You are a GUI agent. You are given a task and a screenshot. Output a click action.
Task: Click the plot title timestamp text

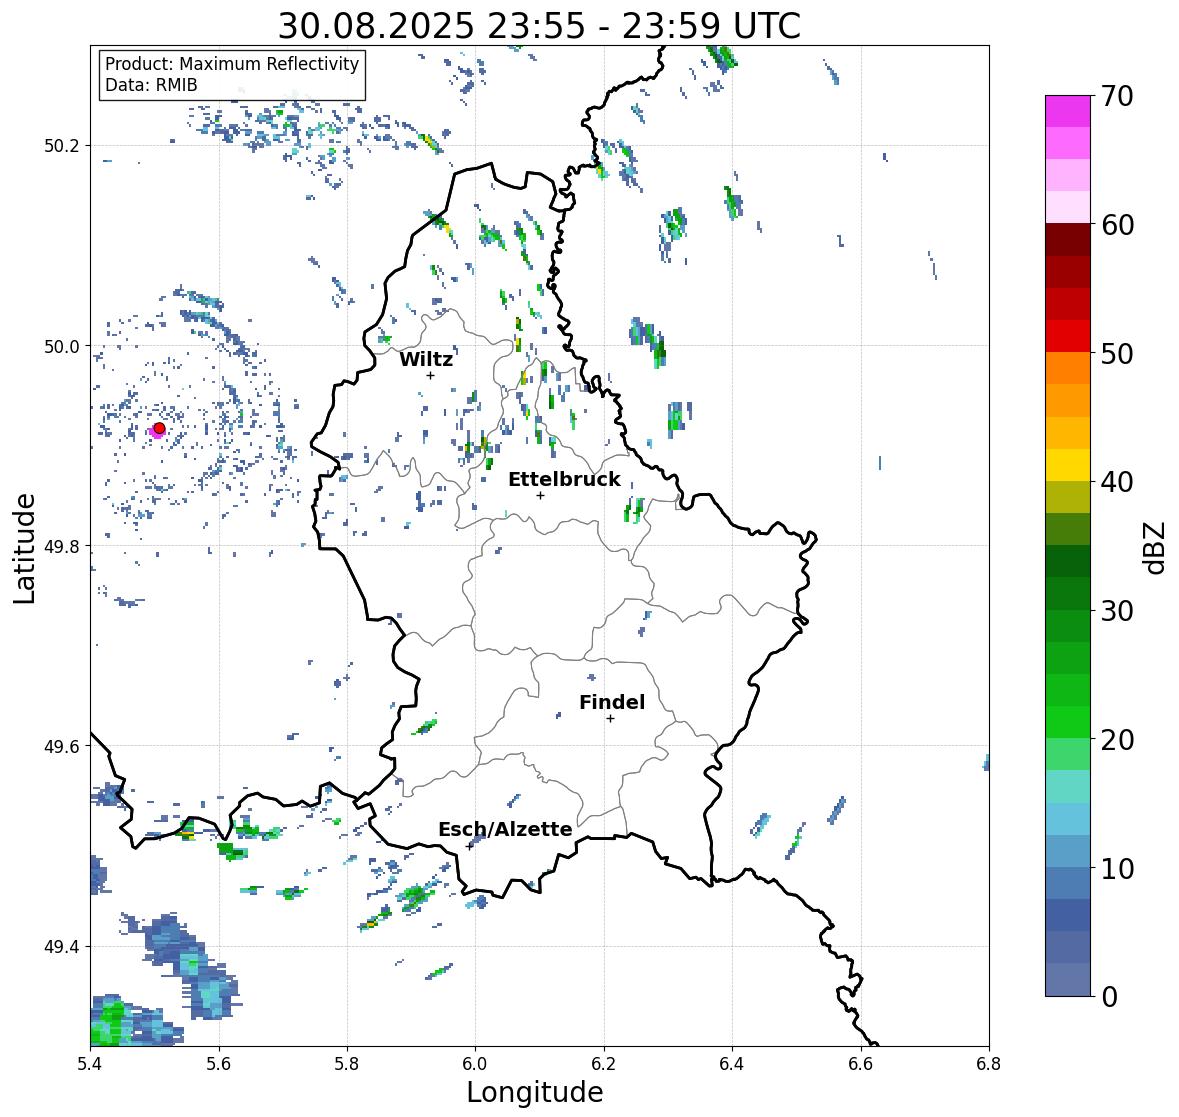[x=539, y=26]
